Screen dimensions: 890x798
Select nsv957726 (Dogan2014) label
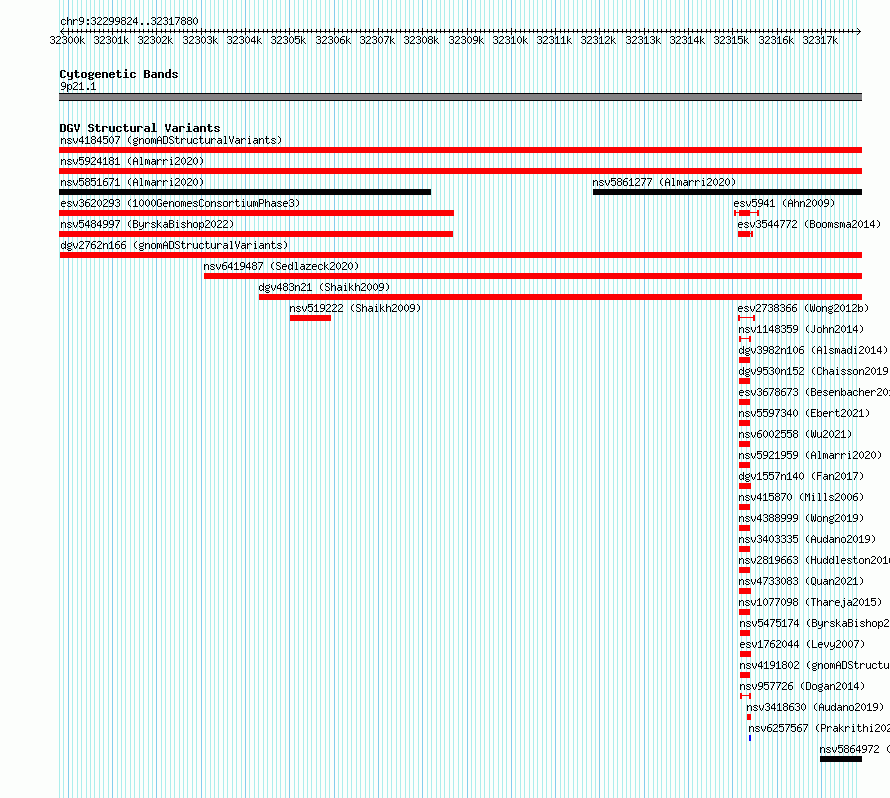[x=803, y=686]
